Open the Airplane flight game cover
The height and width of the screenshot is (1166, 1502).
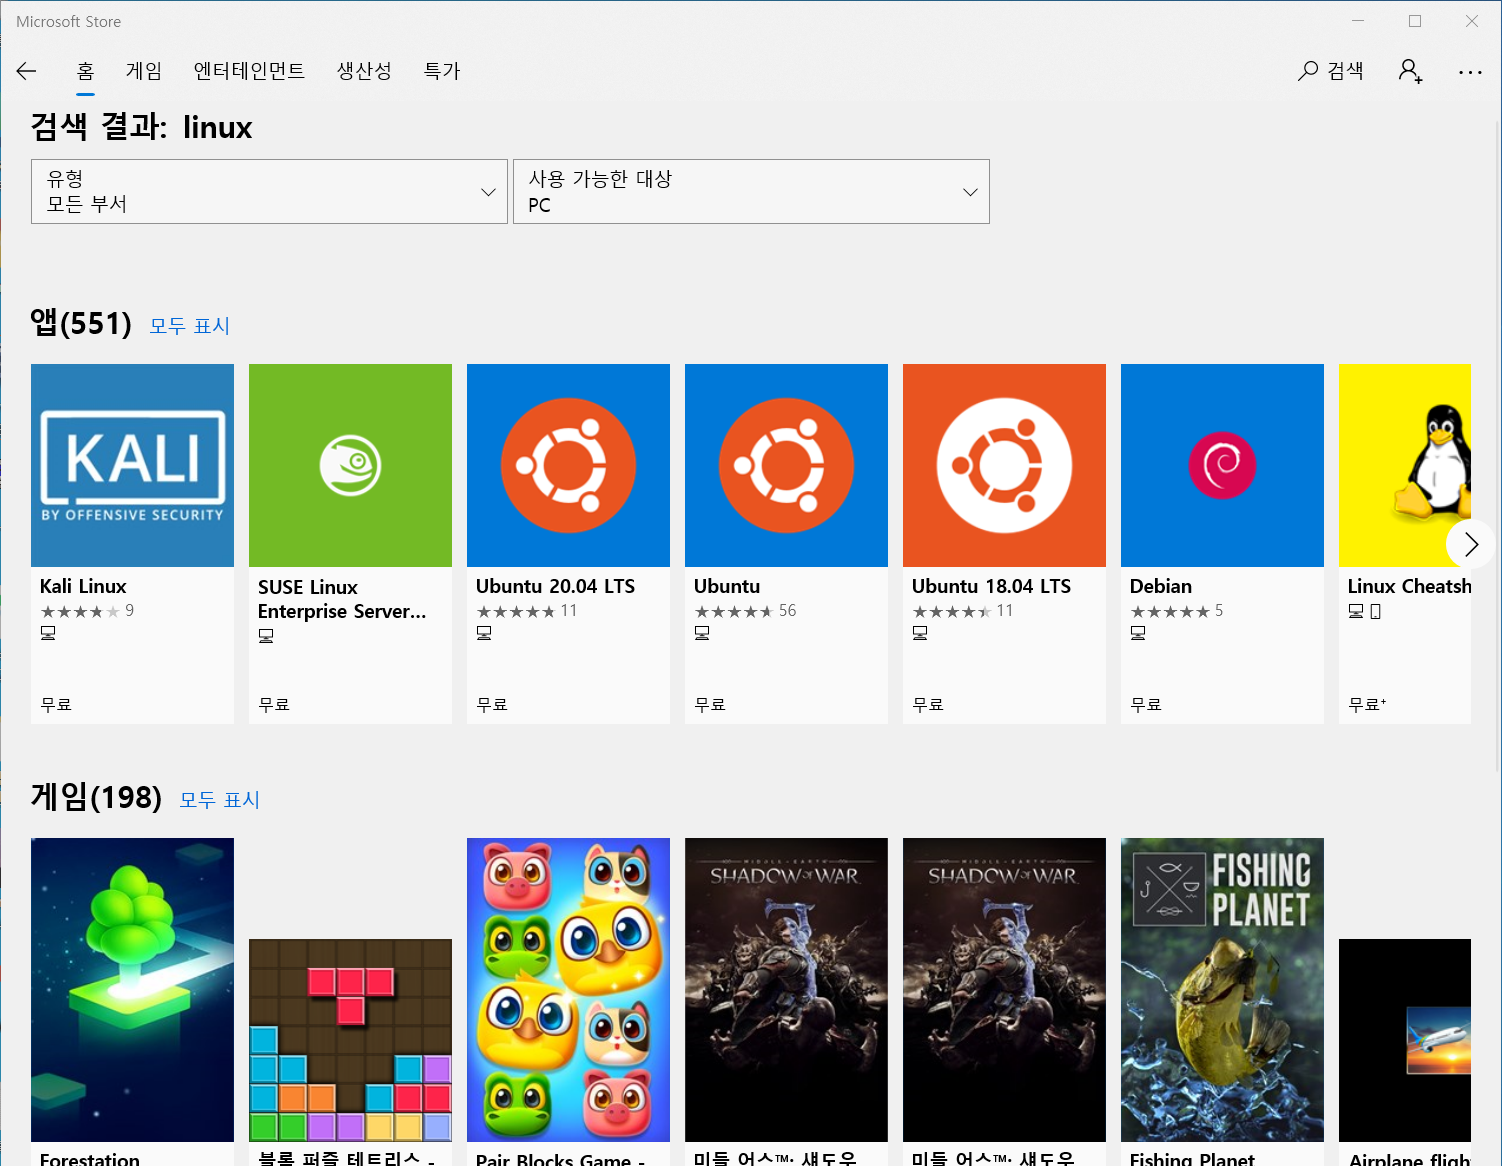1405,1040
